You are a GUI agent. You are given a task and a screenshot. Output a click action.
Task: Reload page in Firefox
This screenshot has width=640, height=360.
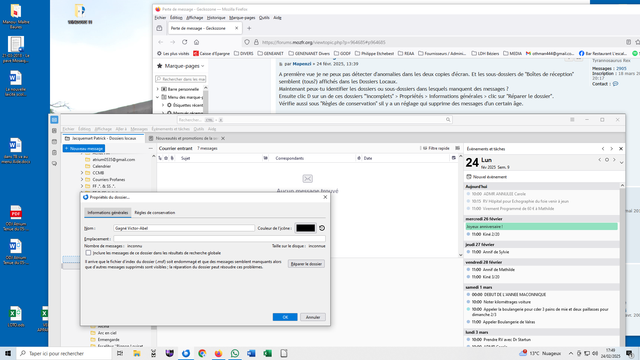tap(184, 42)
